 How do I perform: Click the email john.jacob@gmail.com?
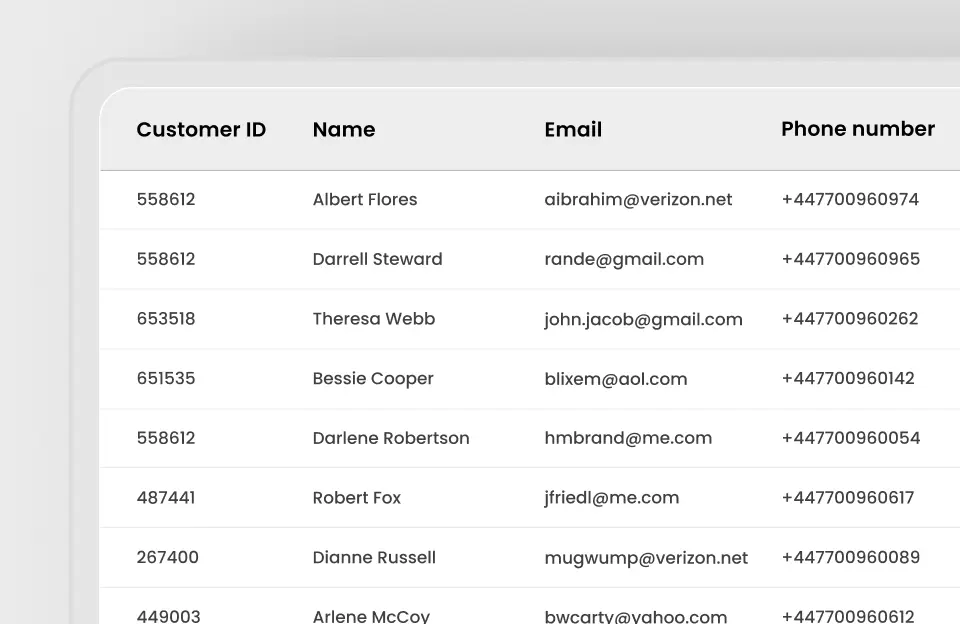(x=643, y=320)
